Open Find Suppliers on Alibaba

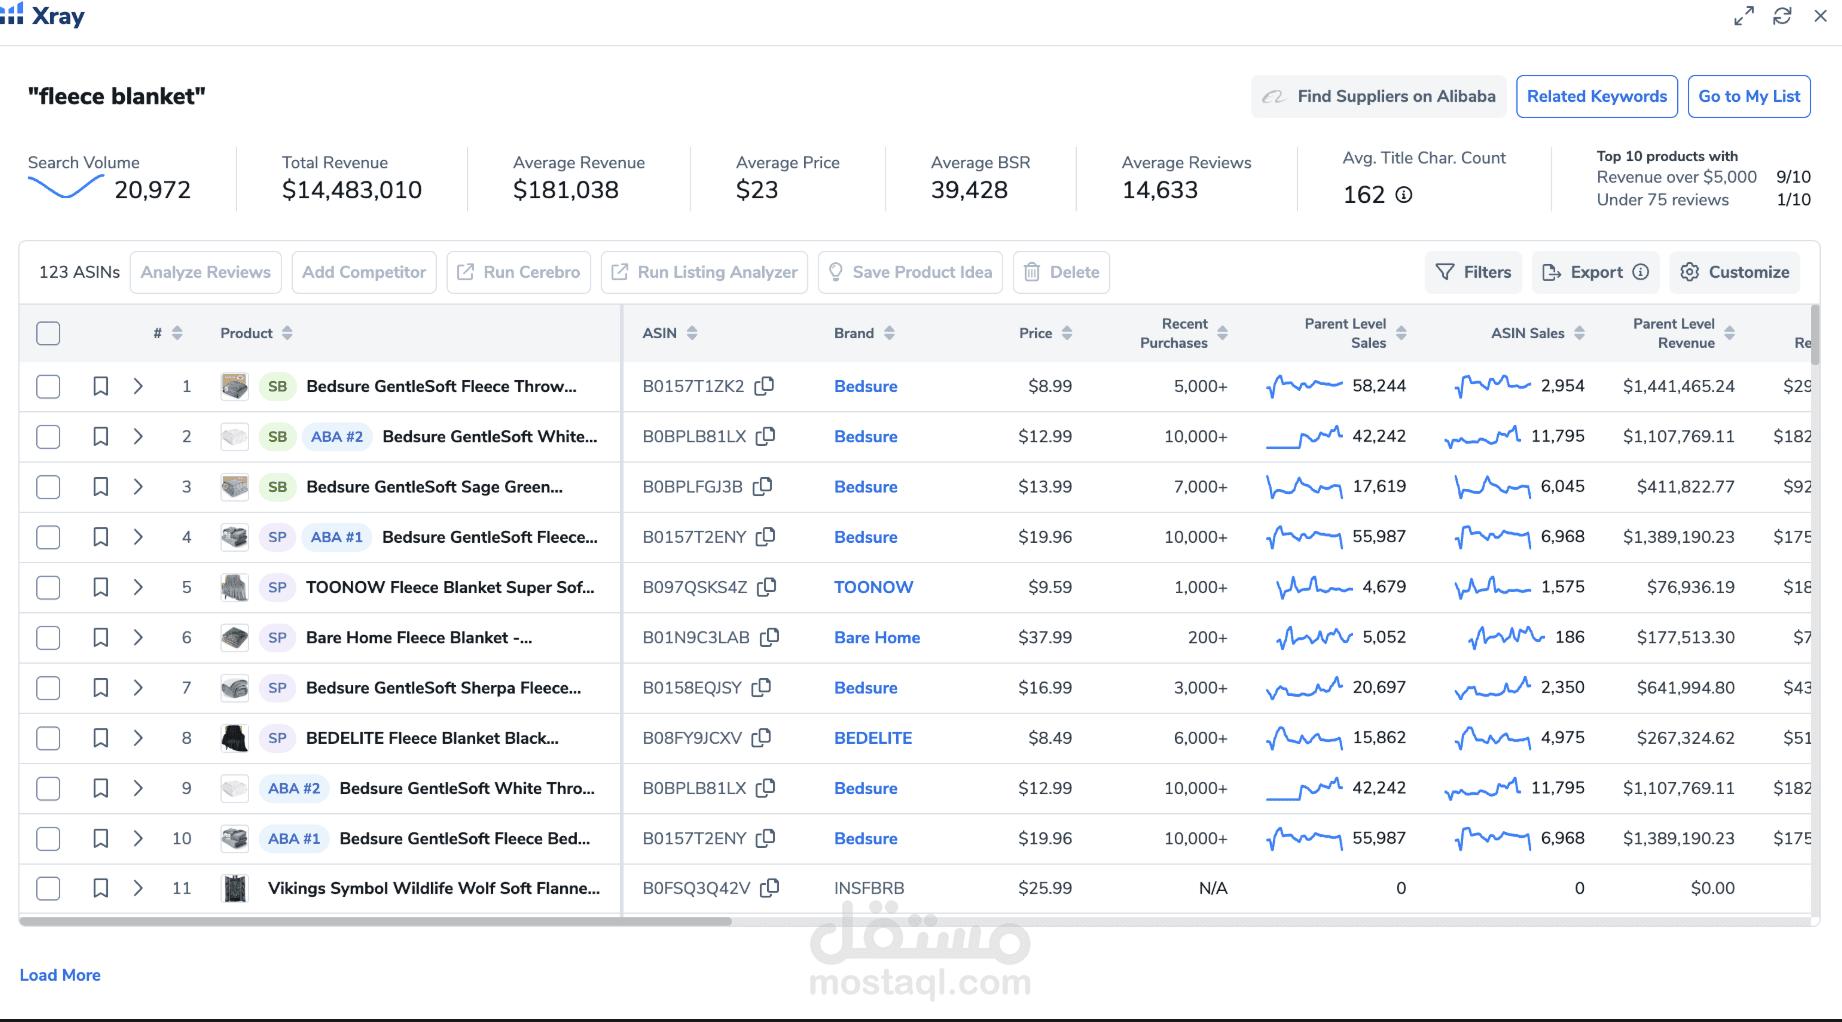[1379, 97]
